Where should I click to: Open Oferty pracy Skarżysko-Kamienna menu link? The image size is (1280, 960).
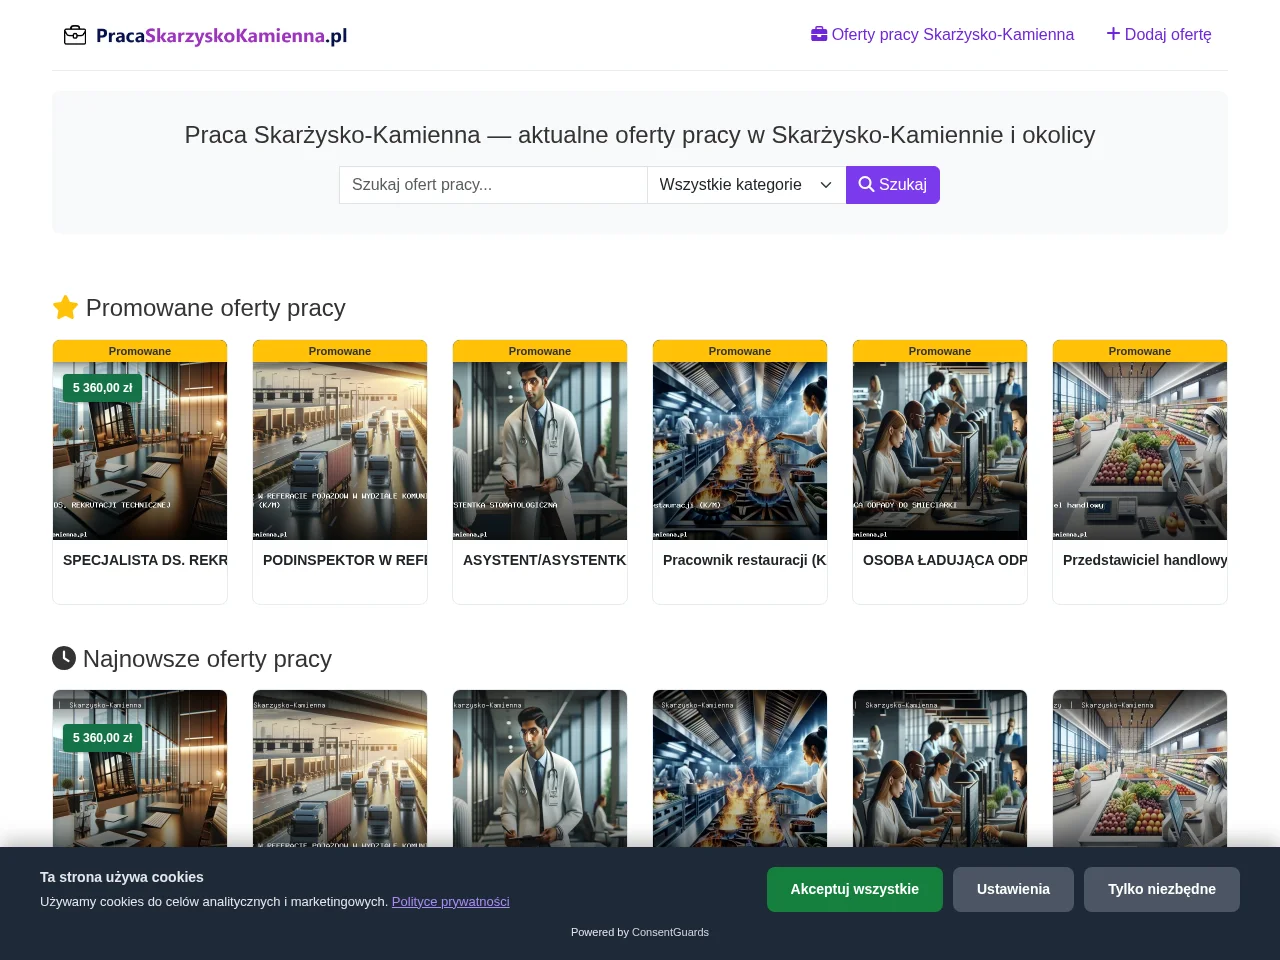[942, 35]
